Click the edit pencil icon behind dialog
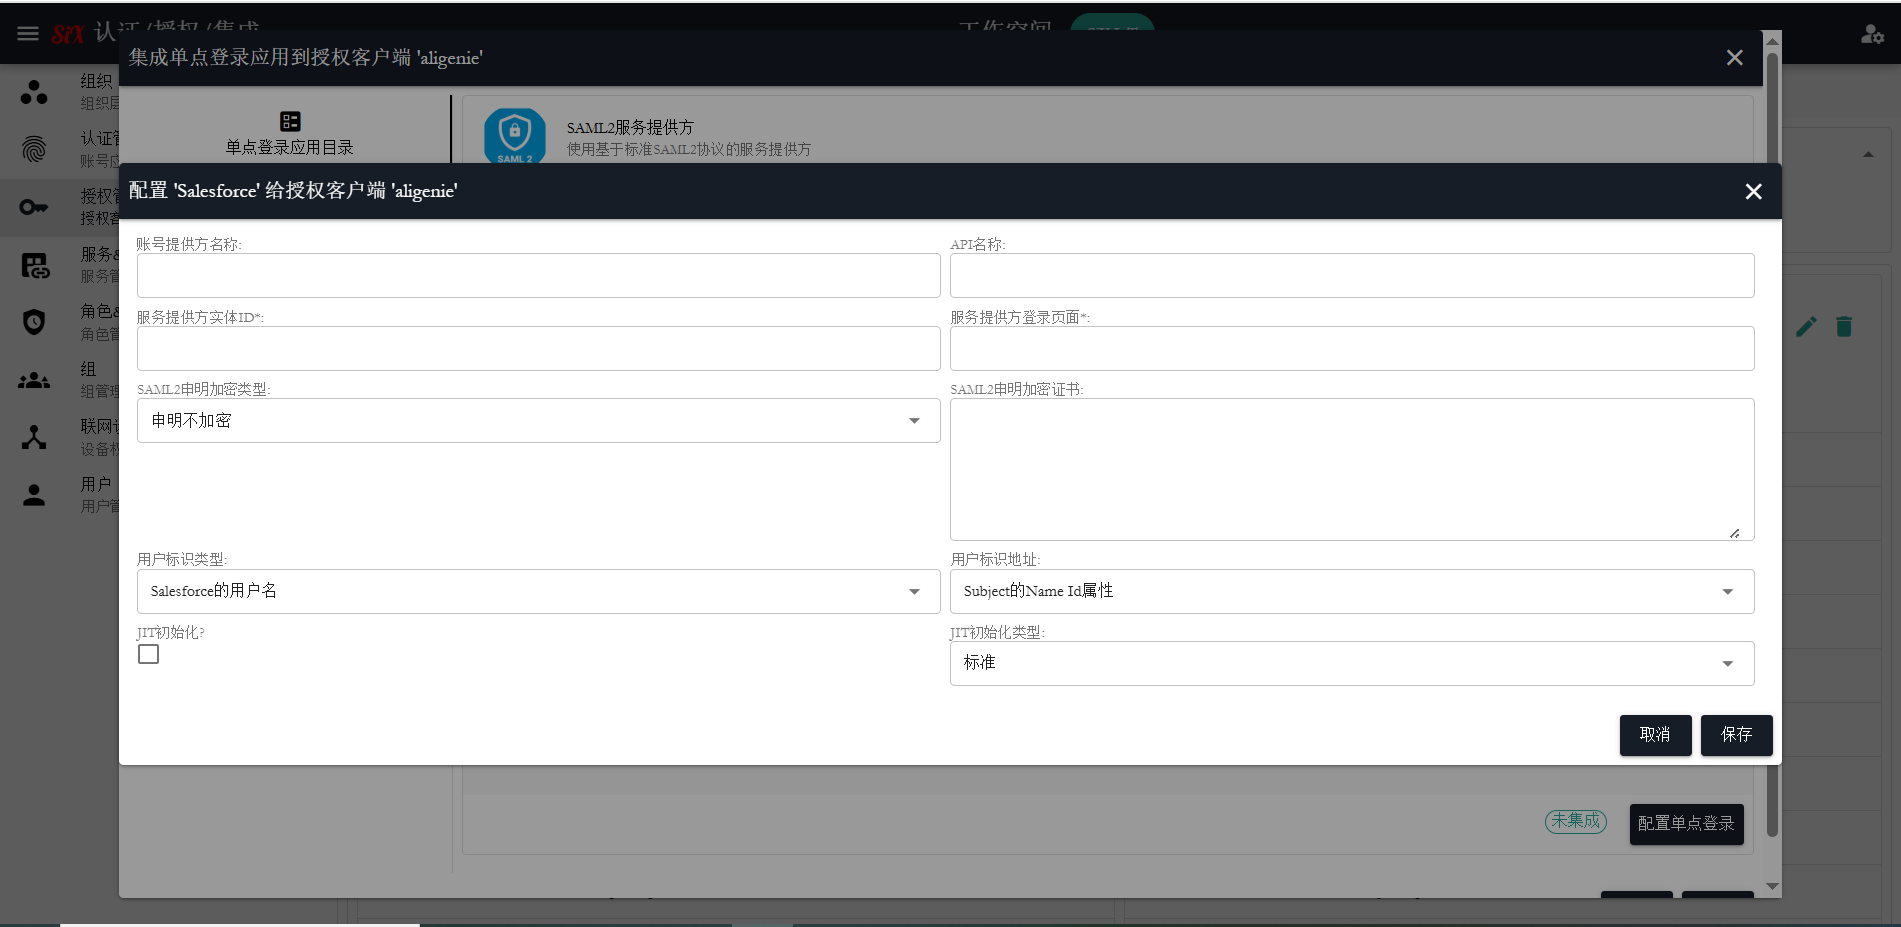 [x=1806, y=327]
